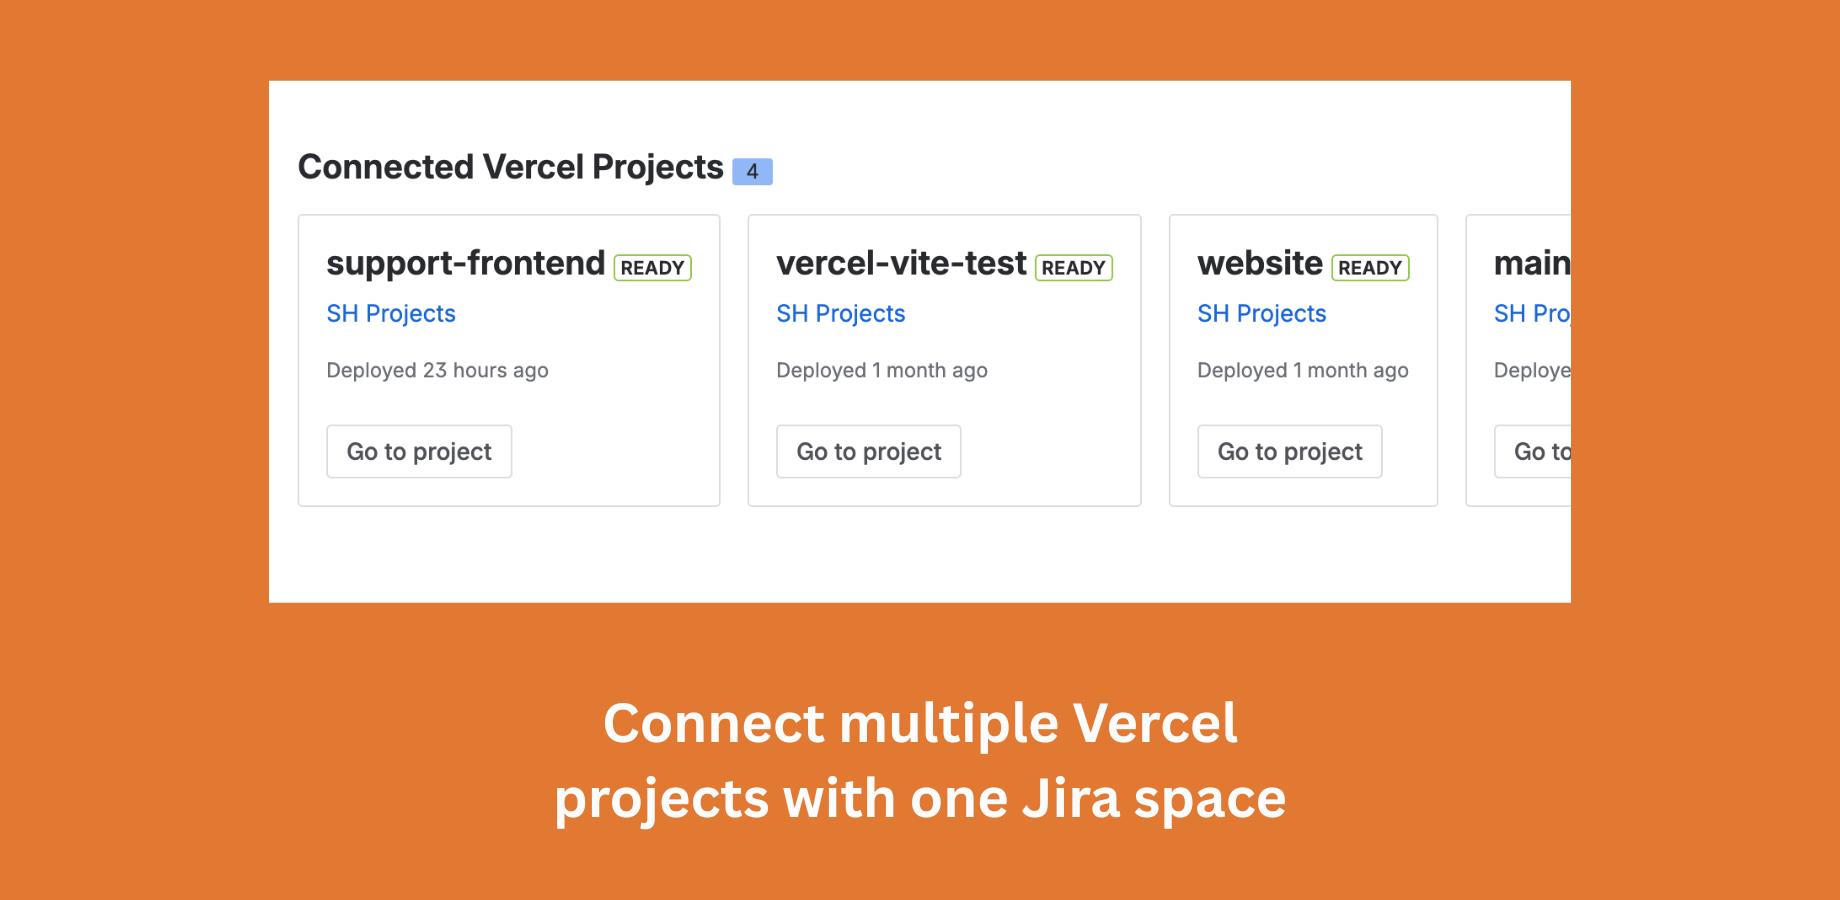Click "Go to project" under website
1840x900 pixels.
tap(1289, 451)
